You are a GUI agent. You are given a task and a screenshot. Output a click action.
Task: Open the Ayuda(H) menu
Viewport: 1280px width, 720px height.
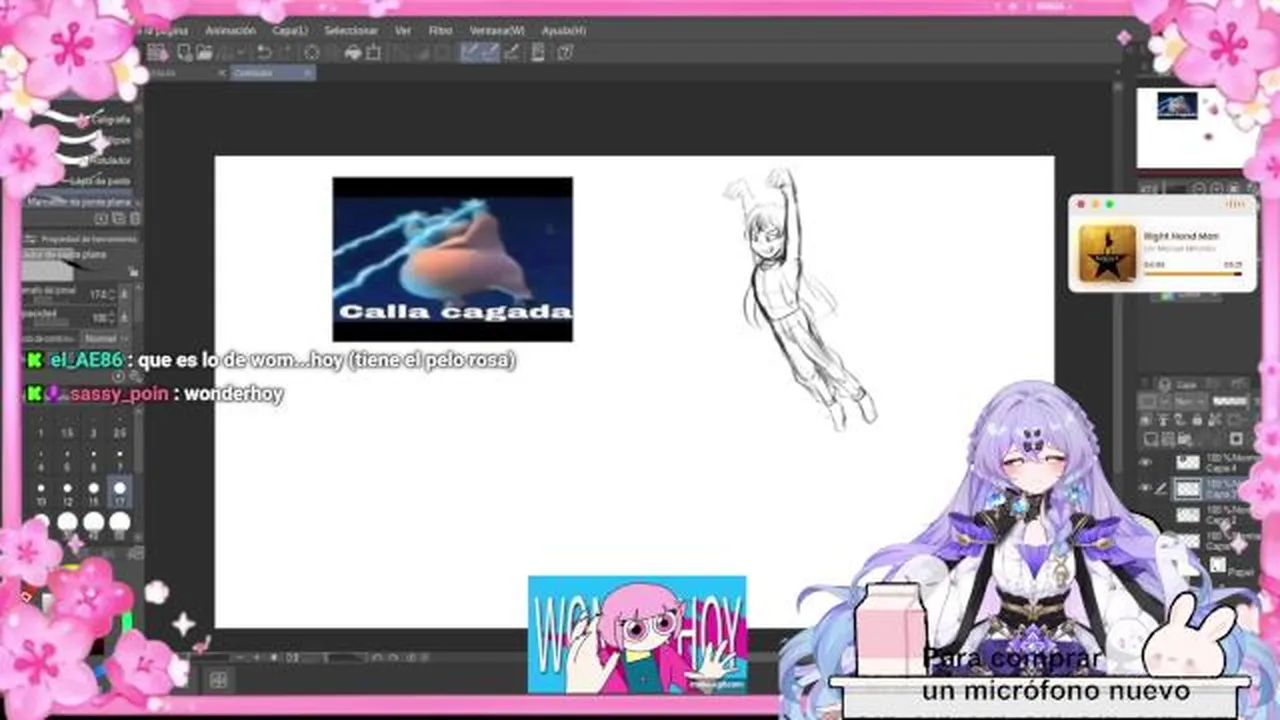[564, 31]
